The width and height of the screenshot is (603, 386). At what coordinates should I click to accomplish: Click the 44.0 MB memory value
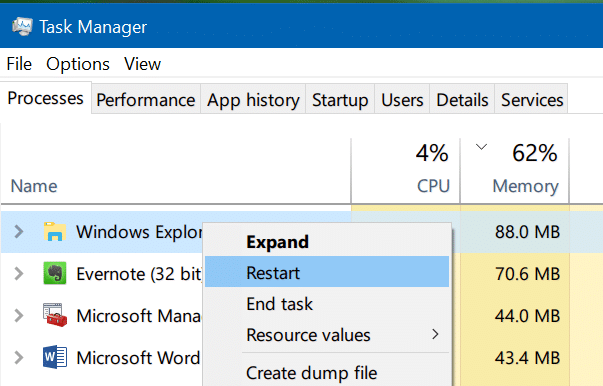[527, 316]
